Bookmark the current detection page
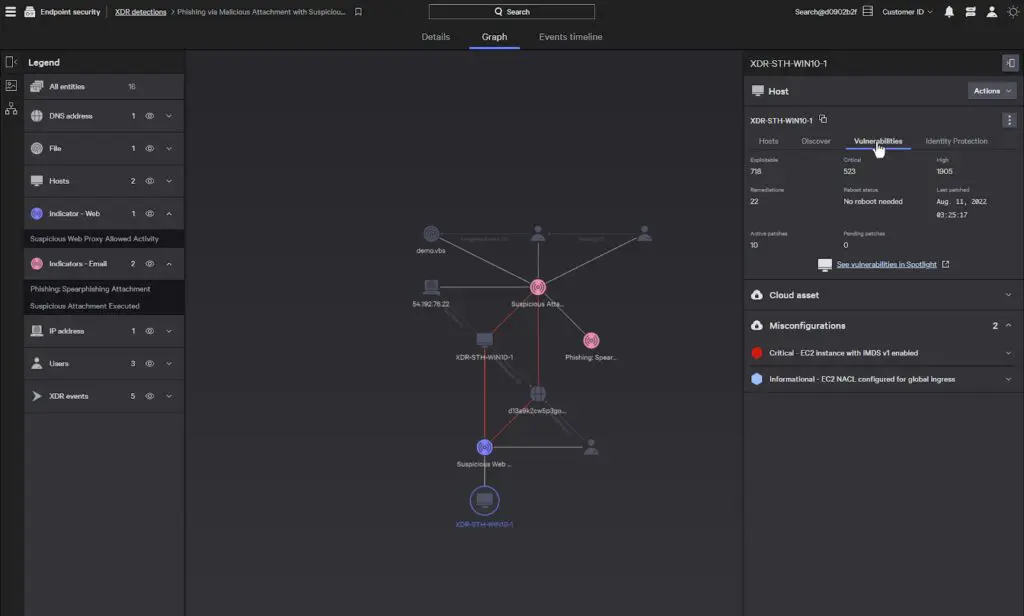 coord(358,12)
